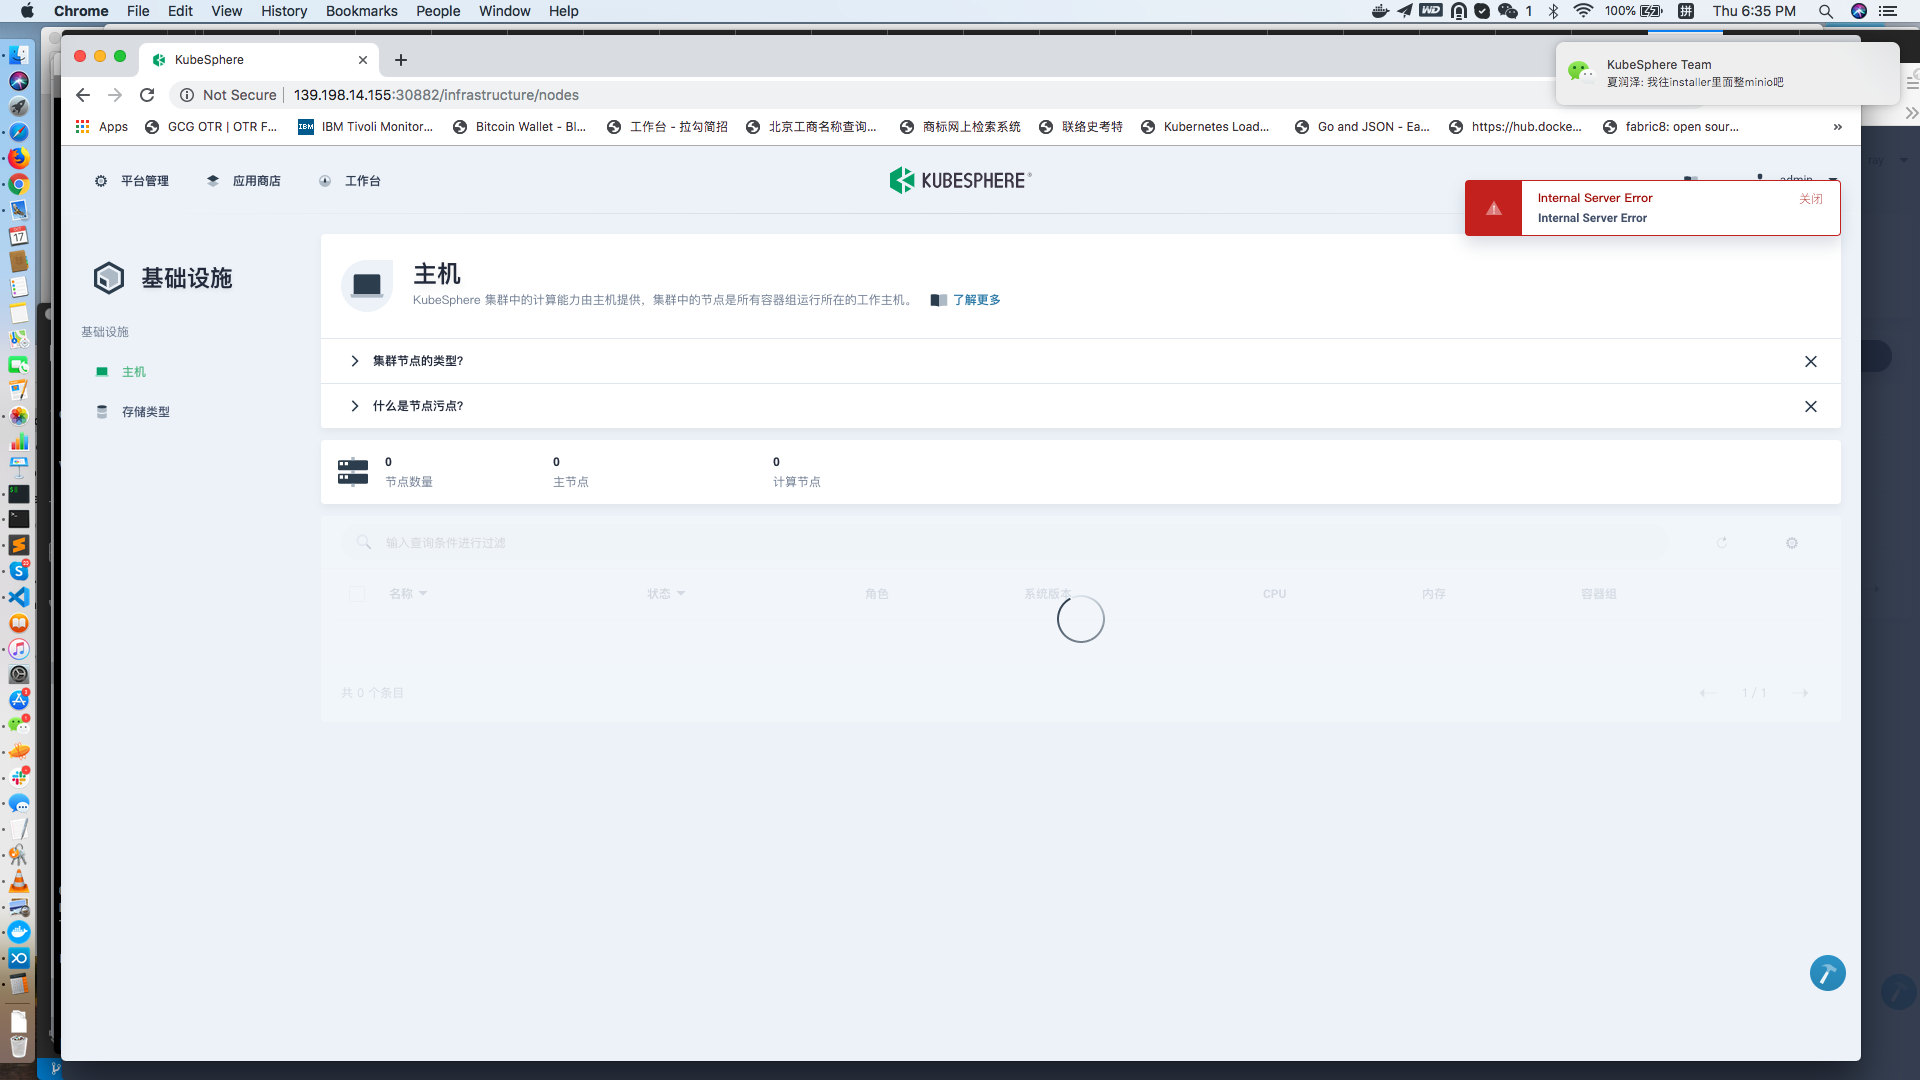
Task: Click the 基础设施 cube icon
Action: 109,278
